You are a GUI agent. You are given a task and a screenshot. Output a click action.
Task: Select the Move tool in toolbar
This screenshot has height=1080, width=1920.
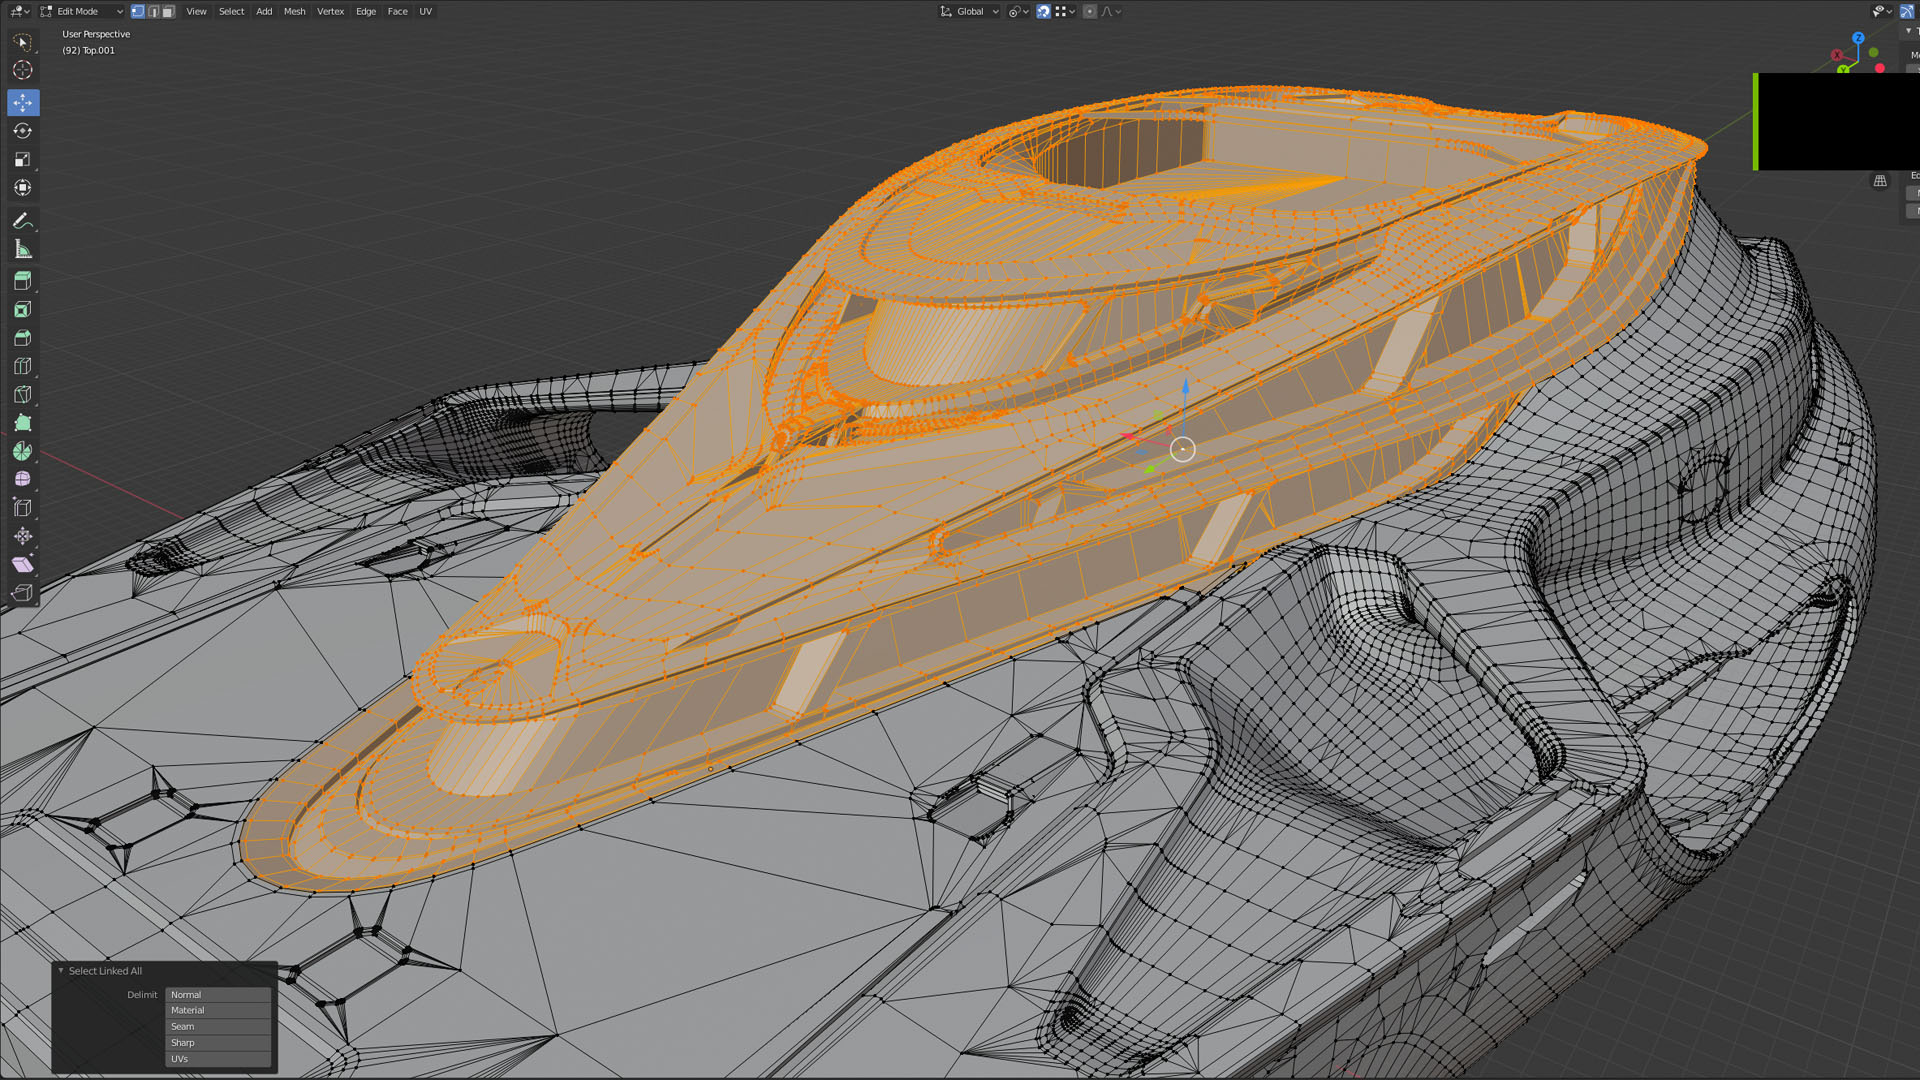[22, 102]
